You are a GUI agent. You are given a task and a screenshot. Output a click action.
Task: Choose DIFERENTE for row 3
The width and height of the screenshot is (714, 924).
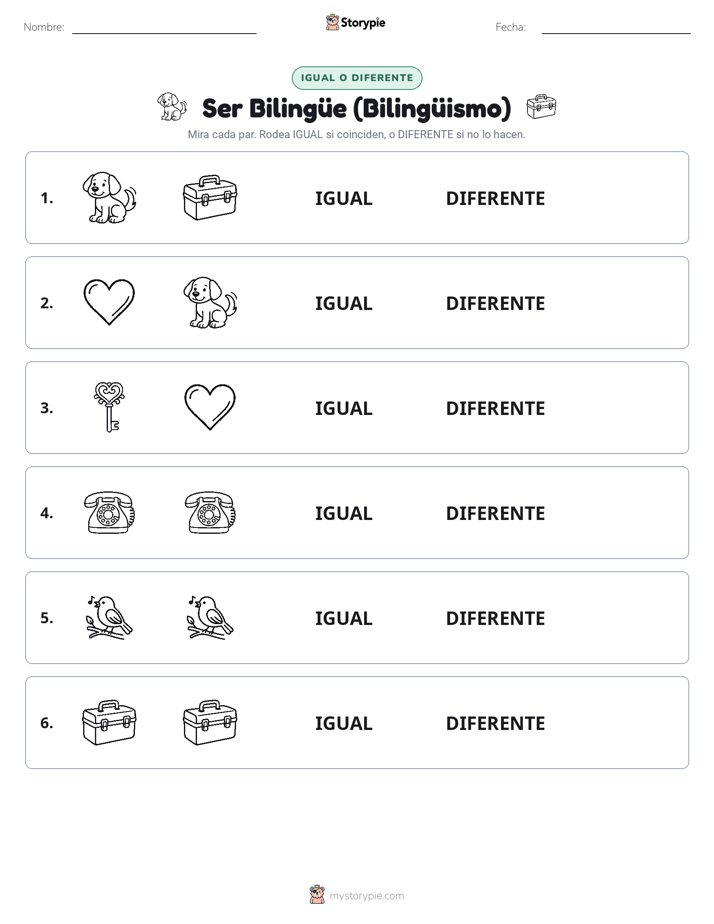(x=495, y=408)
